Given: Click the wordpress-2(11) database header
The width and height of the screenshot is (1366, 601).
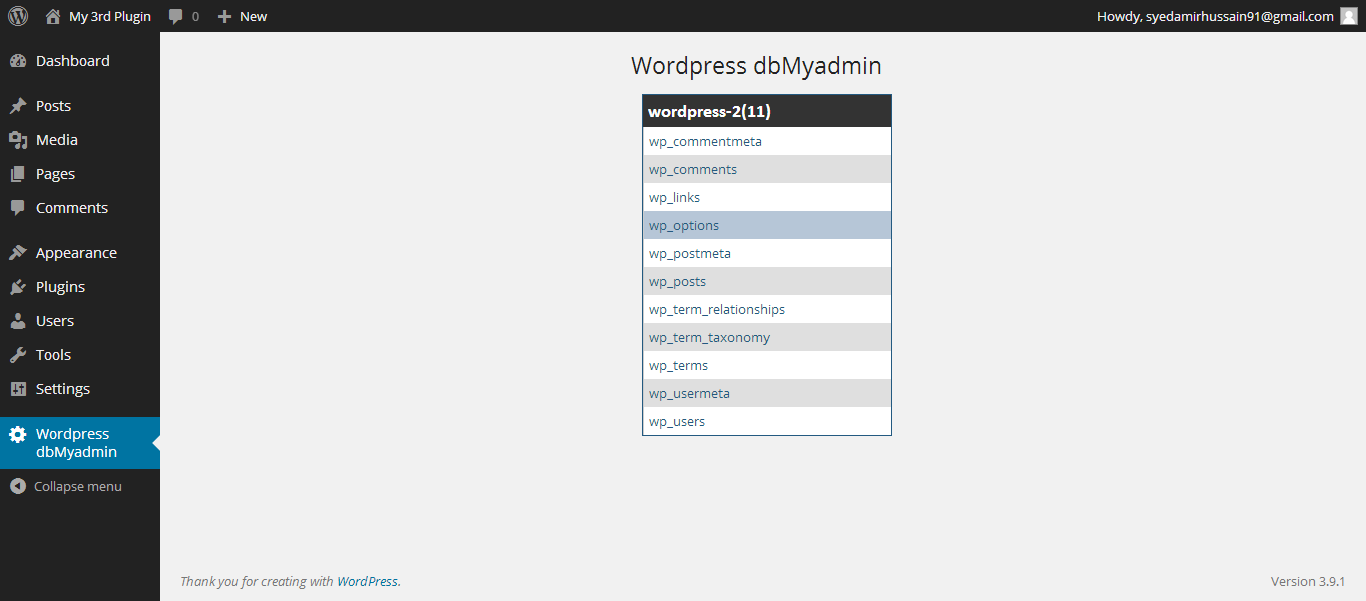Looking at the screenshot, I should pyautogui.click(x=767, y=111).
